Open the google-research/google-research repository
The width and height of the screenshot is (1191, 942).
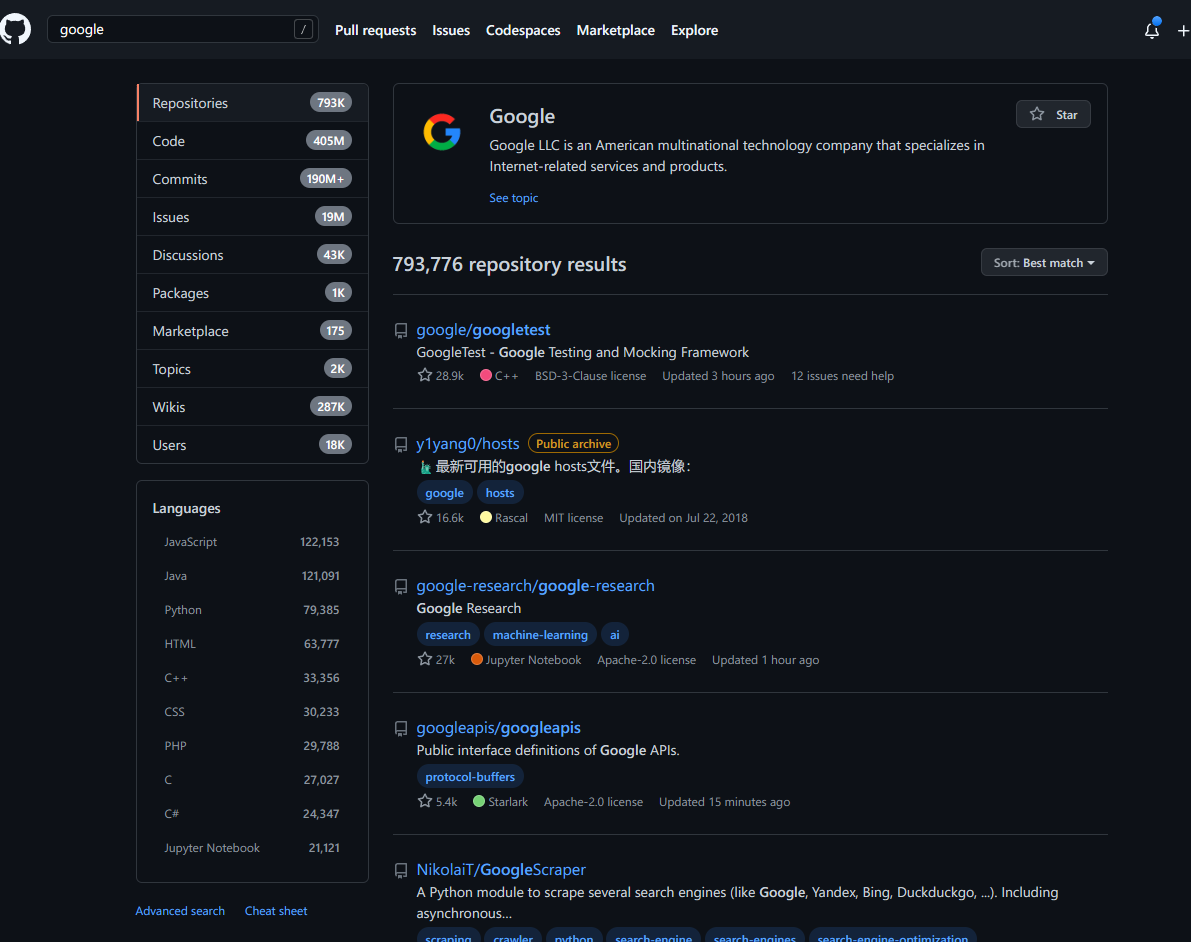(x=535, y=586)
